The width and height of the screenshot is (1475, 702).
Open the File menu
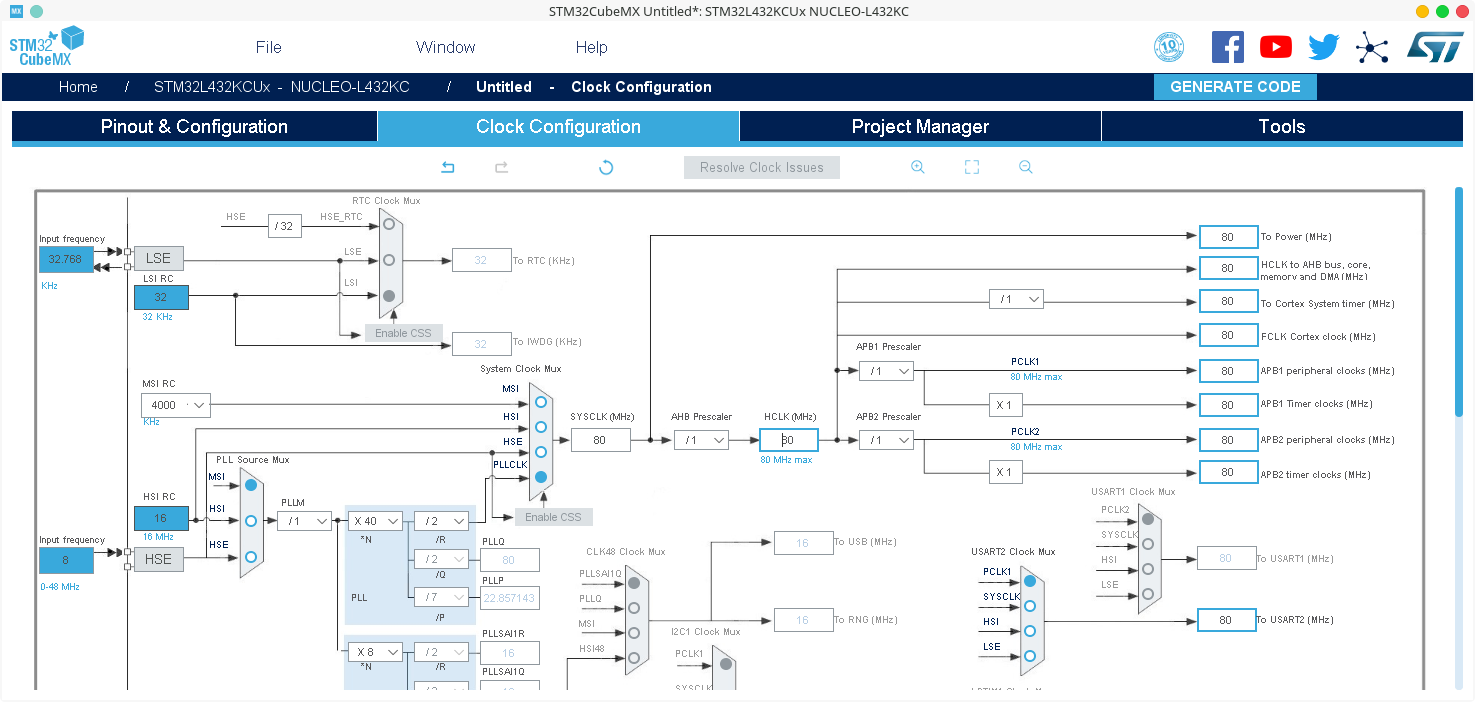[x=268, y=47]
